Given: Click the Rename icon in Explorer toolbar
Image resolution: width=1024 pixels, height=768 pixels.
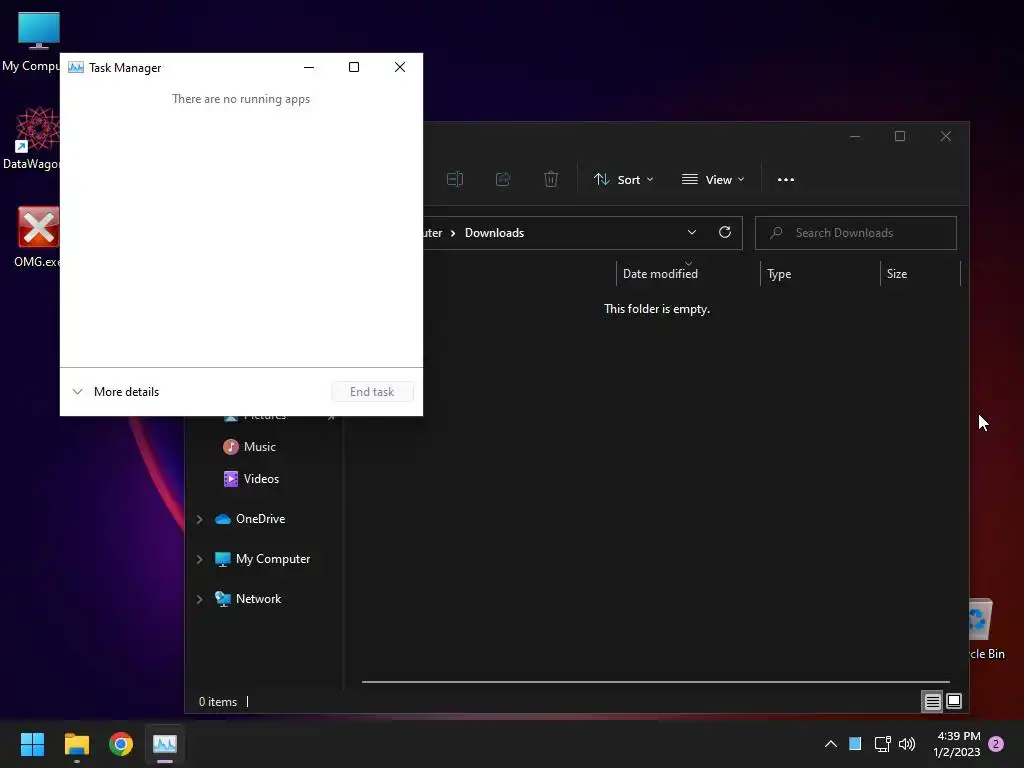Looking at the screenshot, I should (455, 179).
